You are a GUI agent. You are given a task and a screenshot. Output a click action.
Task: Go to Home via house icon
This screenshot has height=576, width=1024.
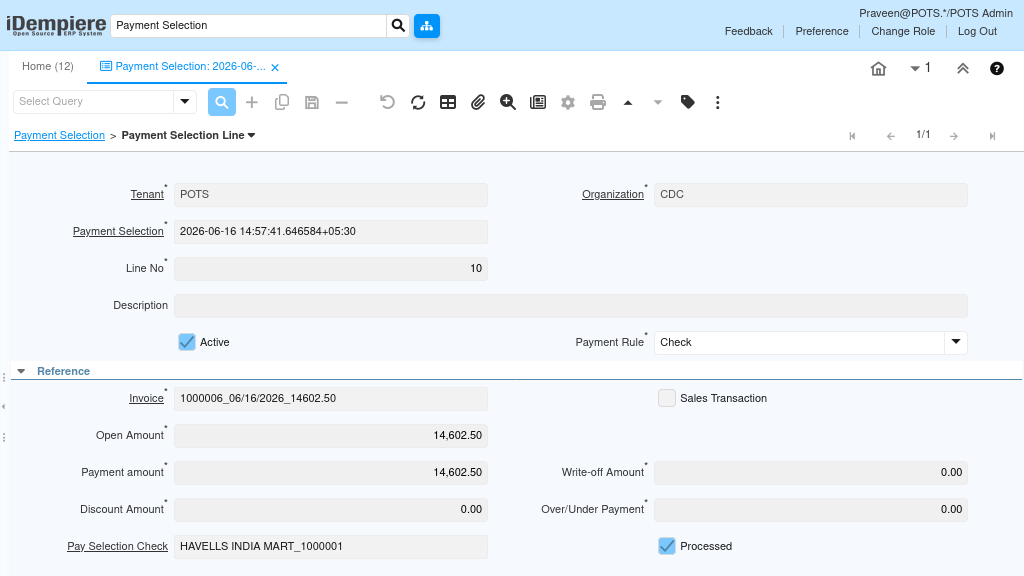(x=878, y=69)
